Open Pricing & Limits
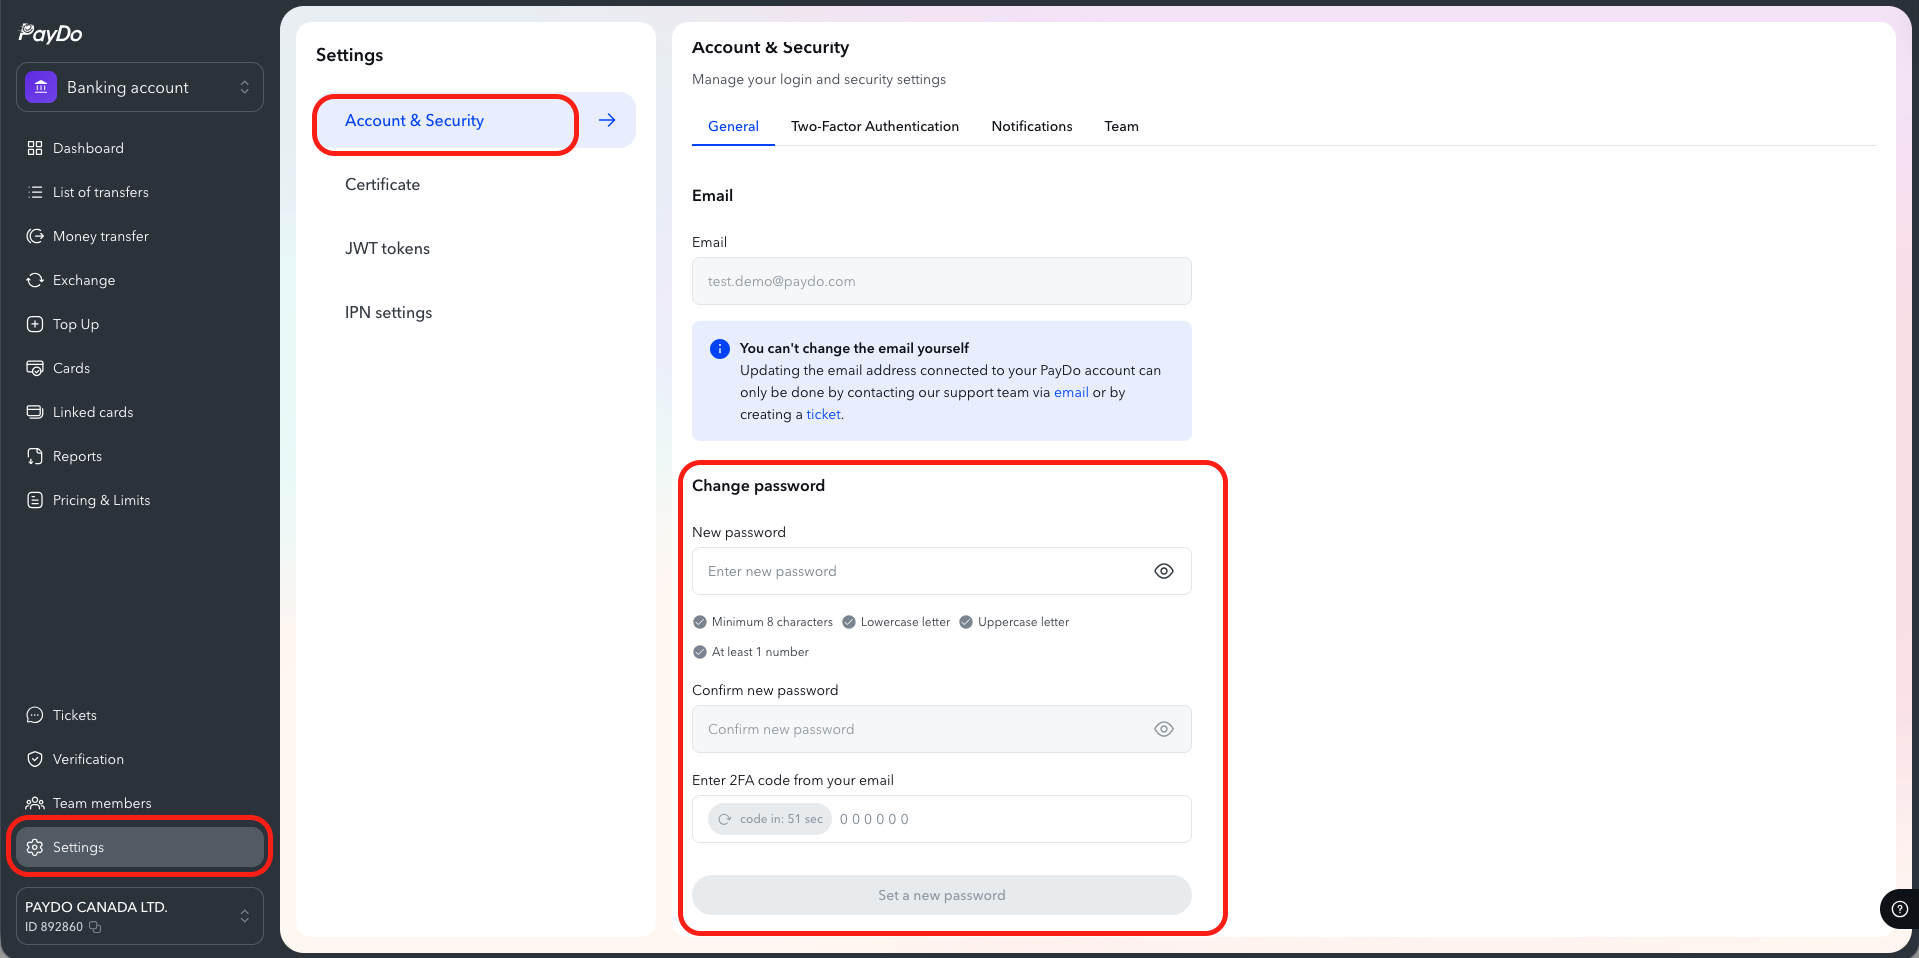This screenshot has height=958, width=1919. pyautogui.click(x=140, y=500)
